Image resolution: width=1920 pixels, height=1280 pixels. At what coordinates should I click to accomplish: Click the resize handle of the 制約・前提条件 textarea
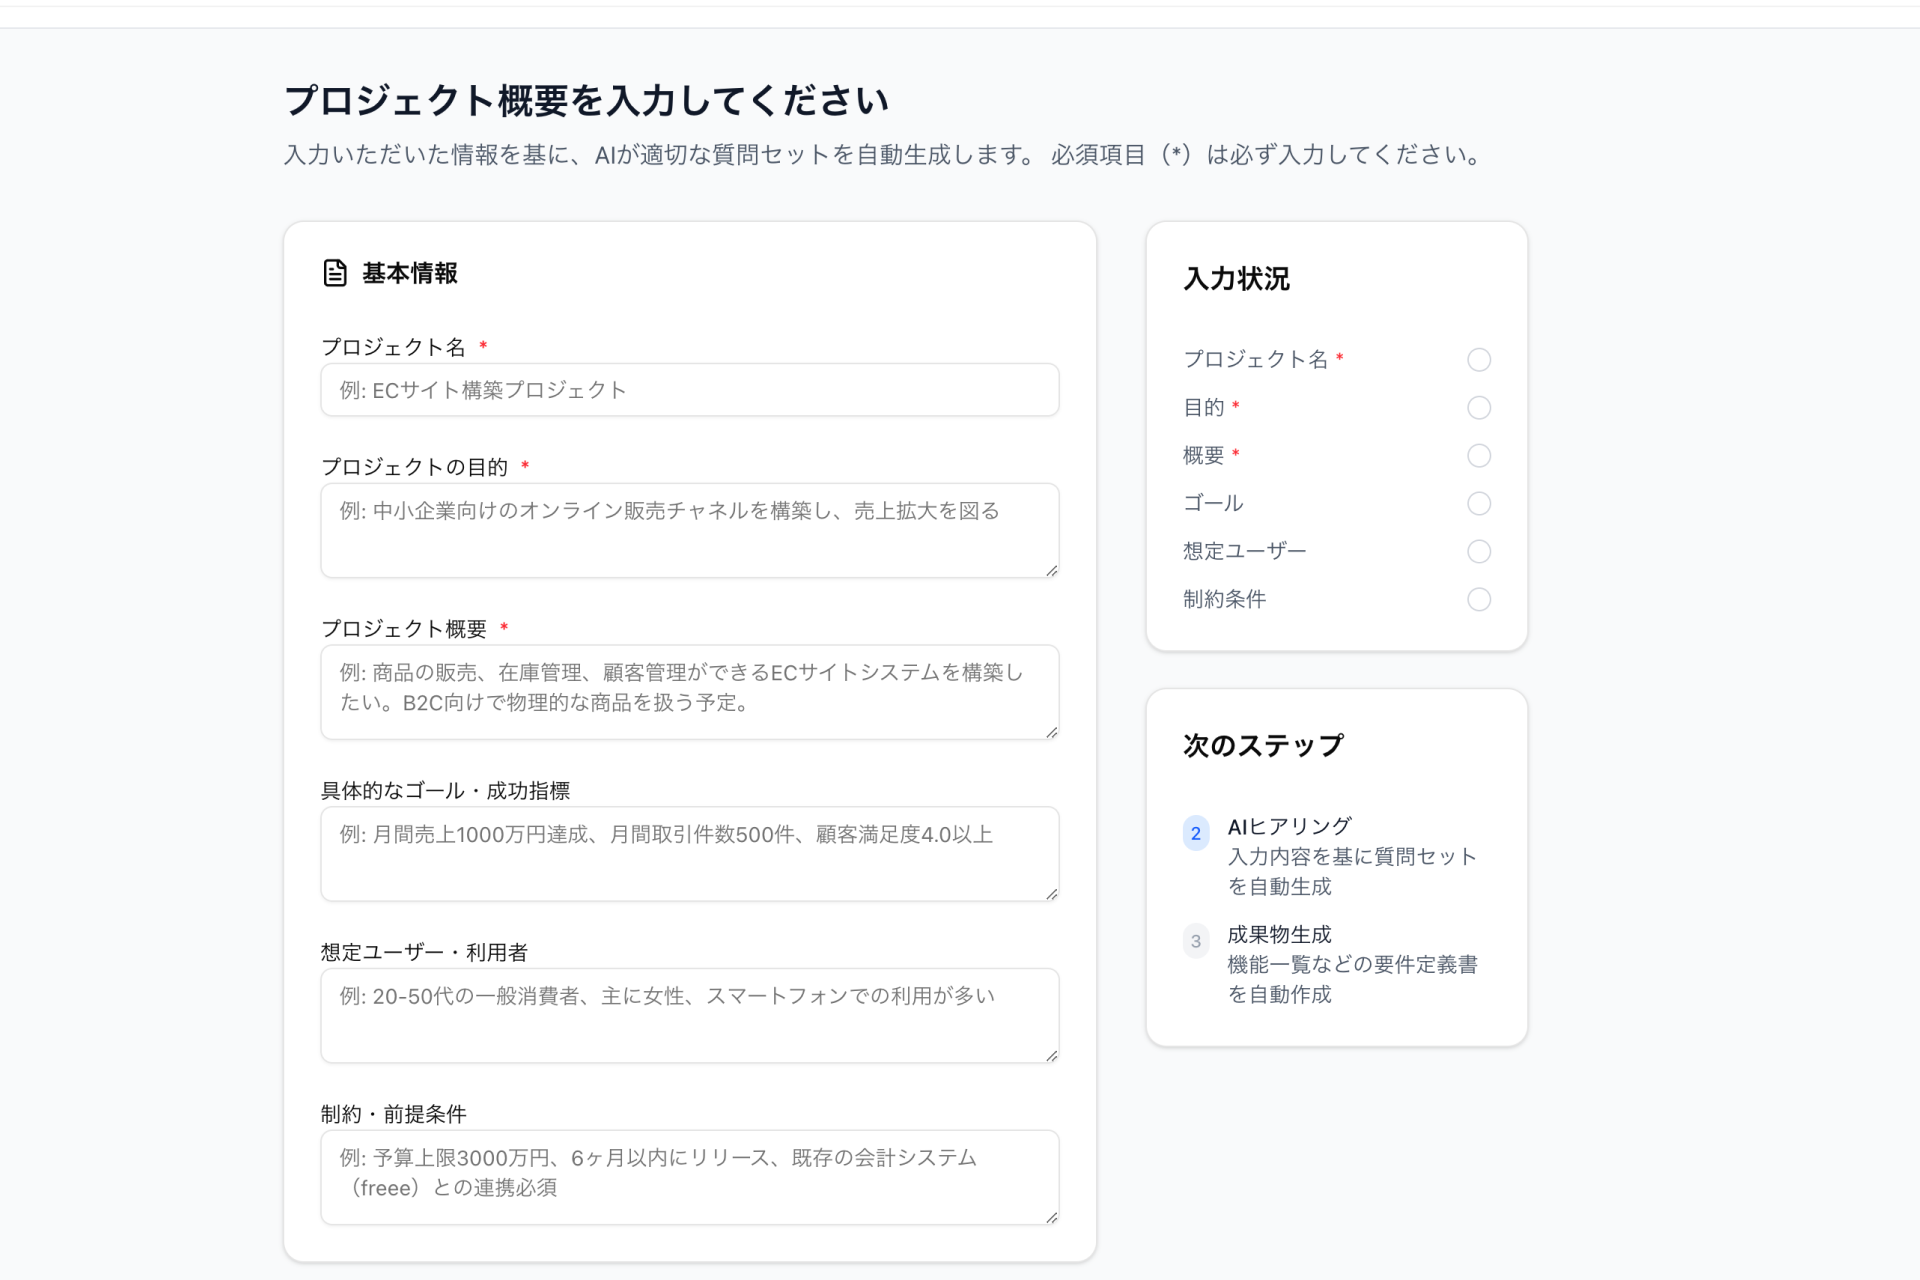point(1051,1218)
